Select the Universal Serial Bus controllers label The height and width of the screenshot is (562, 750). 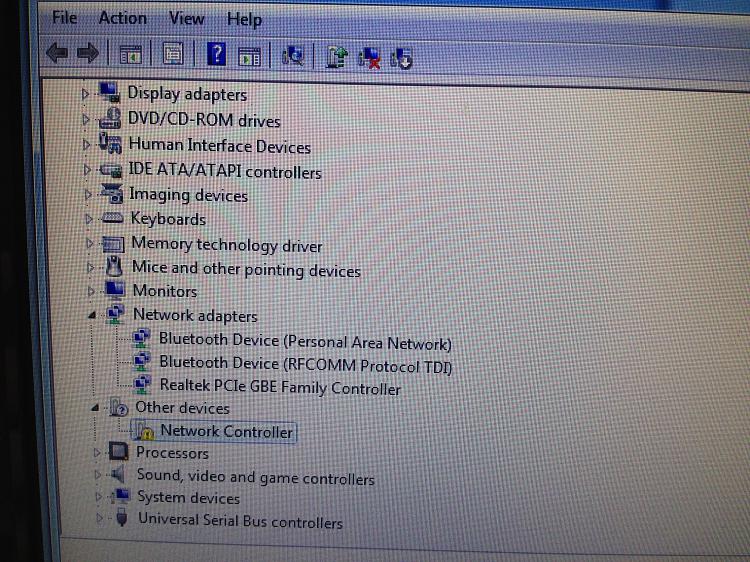point(240,520)
